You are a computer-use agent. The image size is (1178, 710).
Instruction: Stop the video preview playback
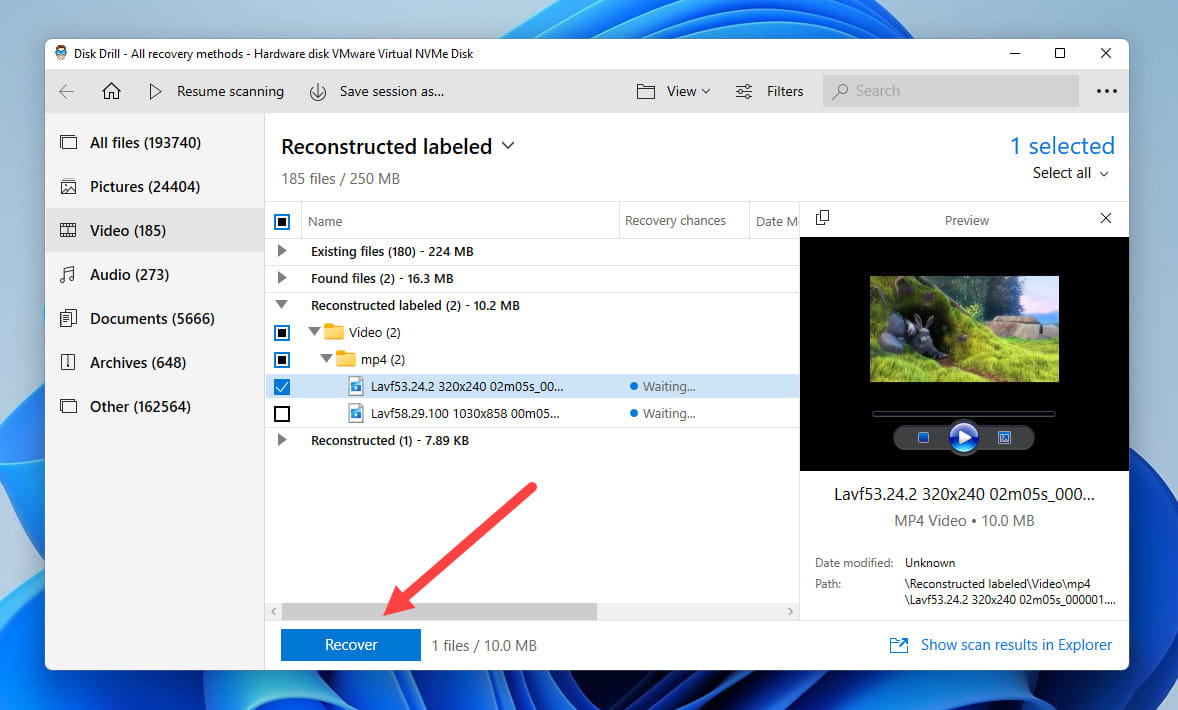tap(923, 437)
